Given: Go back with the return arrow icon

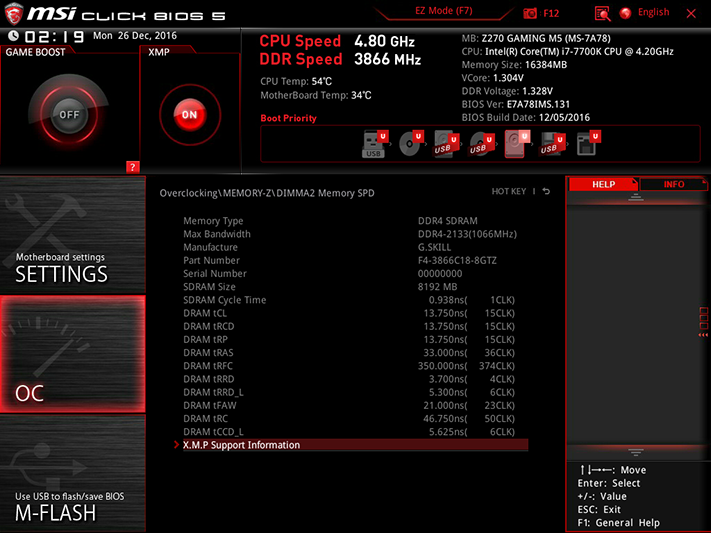Looking at the screenshot, I should (546, 191).
